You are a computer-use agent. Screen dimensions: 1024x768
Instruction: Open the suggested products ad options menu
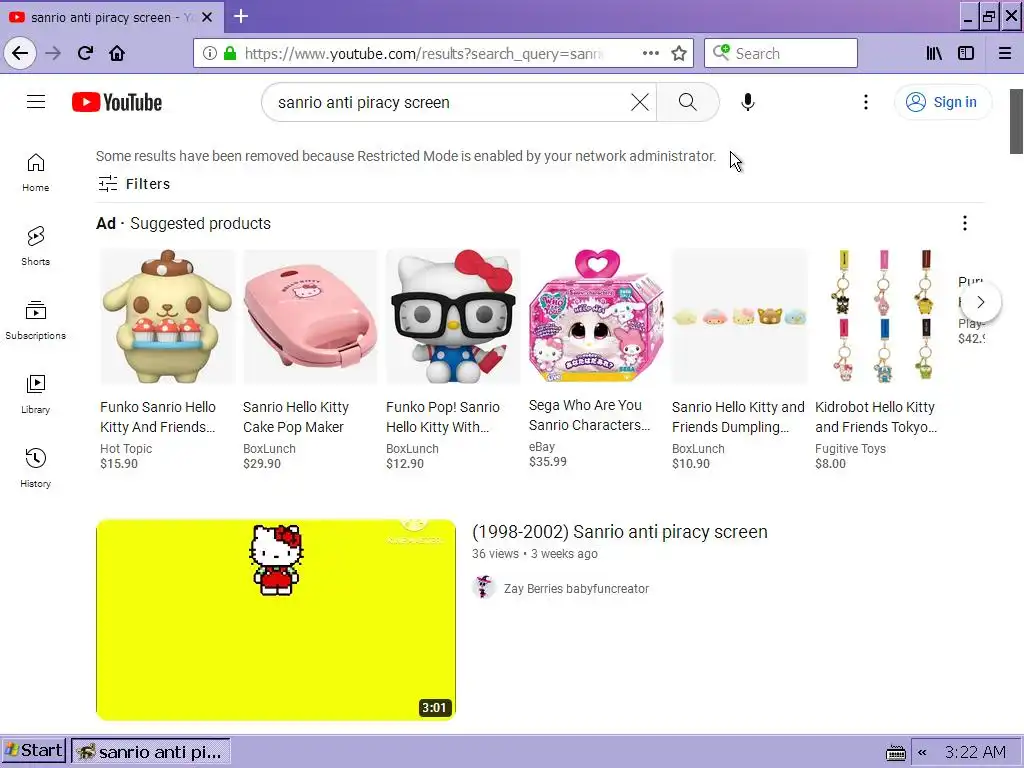tap(965, 223)
